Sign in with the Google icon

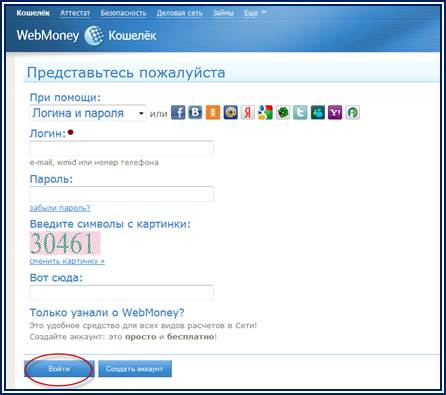(x=265, y=113)
